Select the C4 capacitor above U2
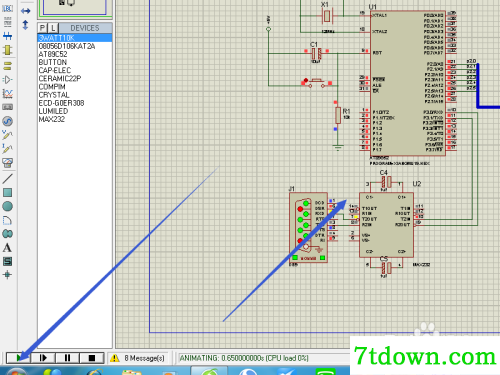The image size is (500, 375). (x=386, y=182)
